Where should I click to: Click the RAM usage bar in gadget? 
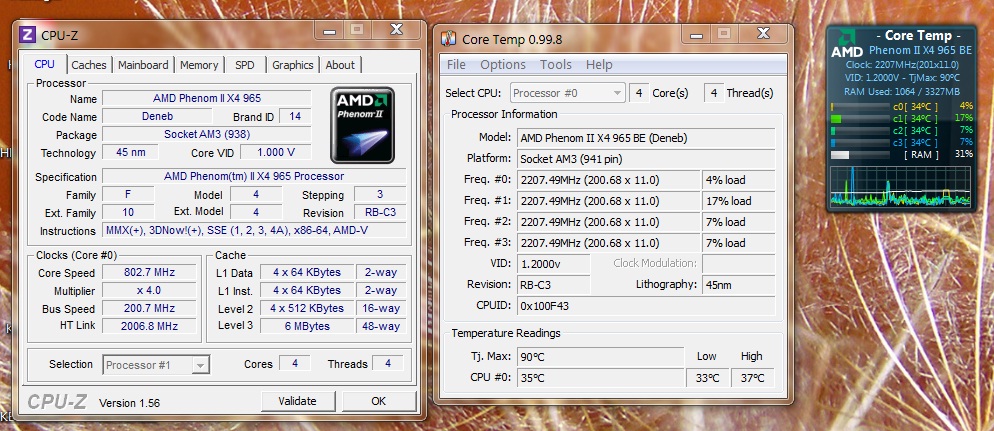point(861,155)
